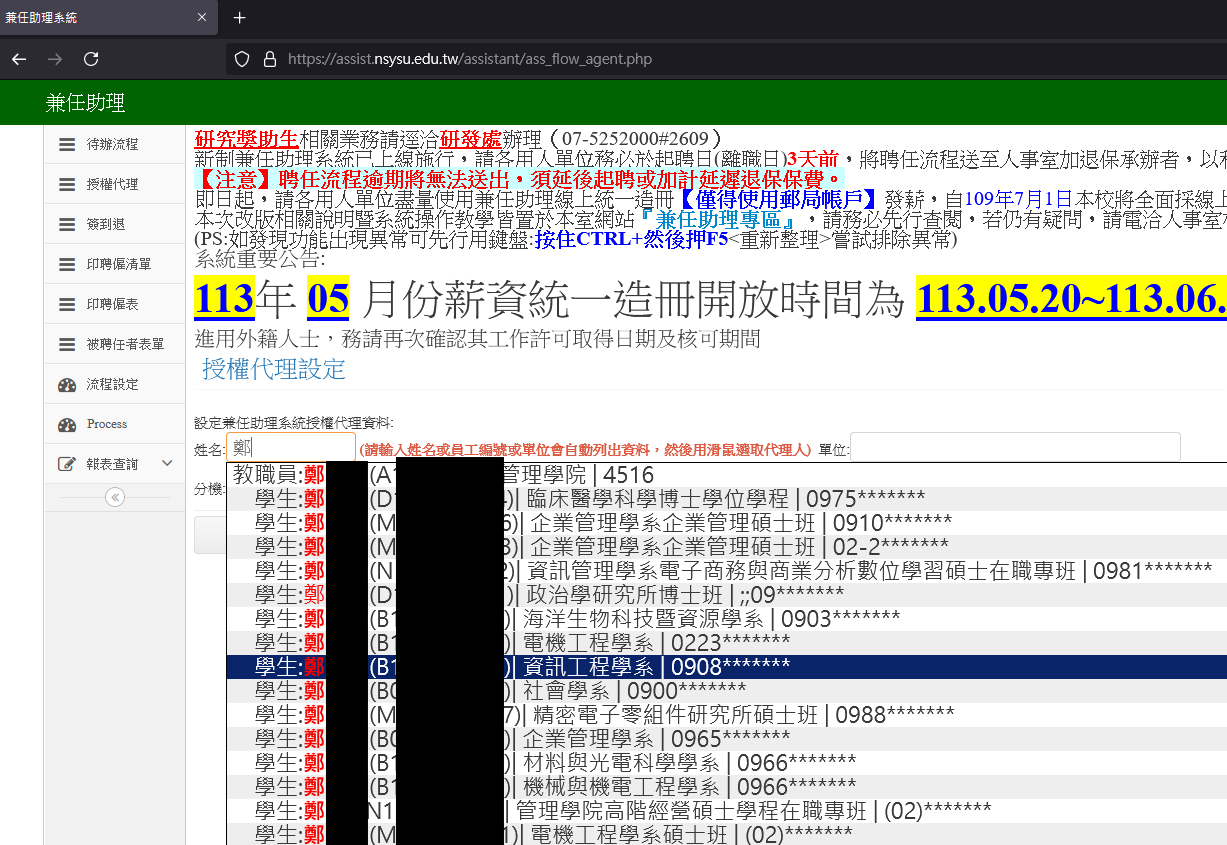This screenshot has height=845, width=1227.
Task: Open 待辦流程 in the sidebar
Action: click(115, 144)
